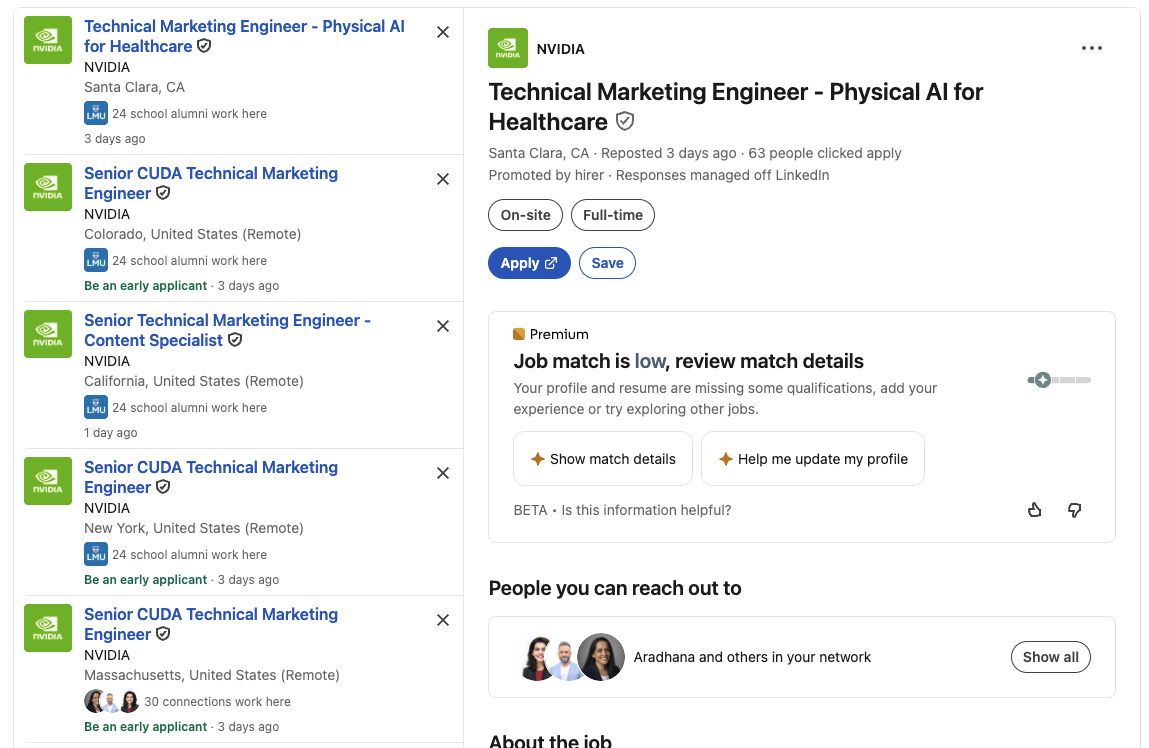Click verified shield on Content Specialist listing
The height and width of the screenshot is (748, 1149).
[x=234, y=340]
